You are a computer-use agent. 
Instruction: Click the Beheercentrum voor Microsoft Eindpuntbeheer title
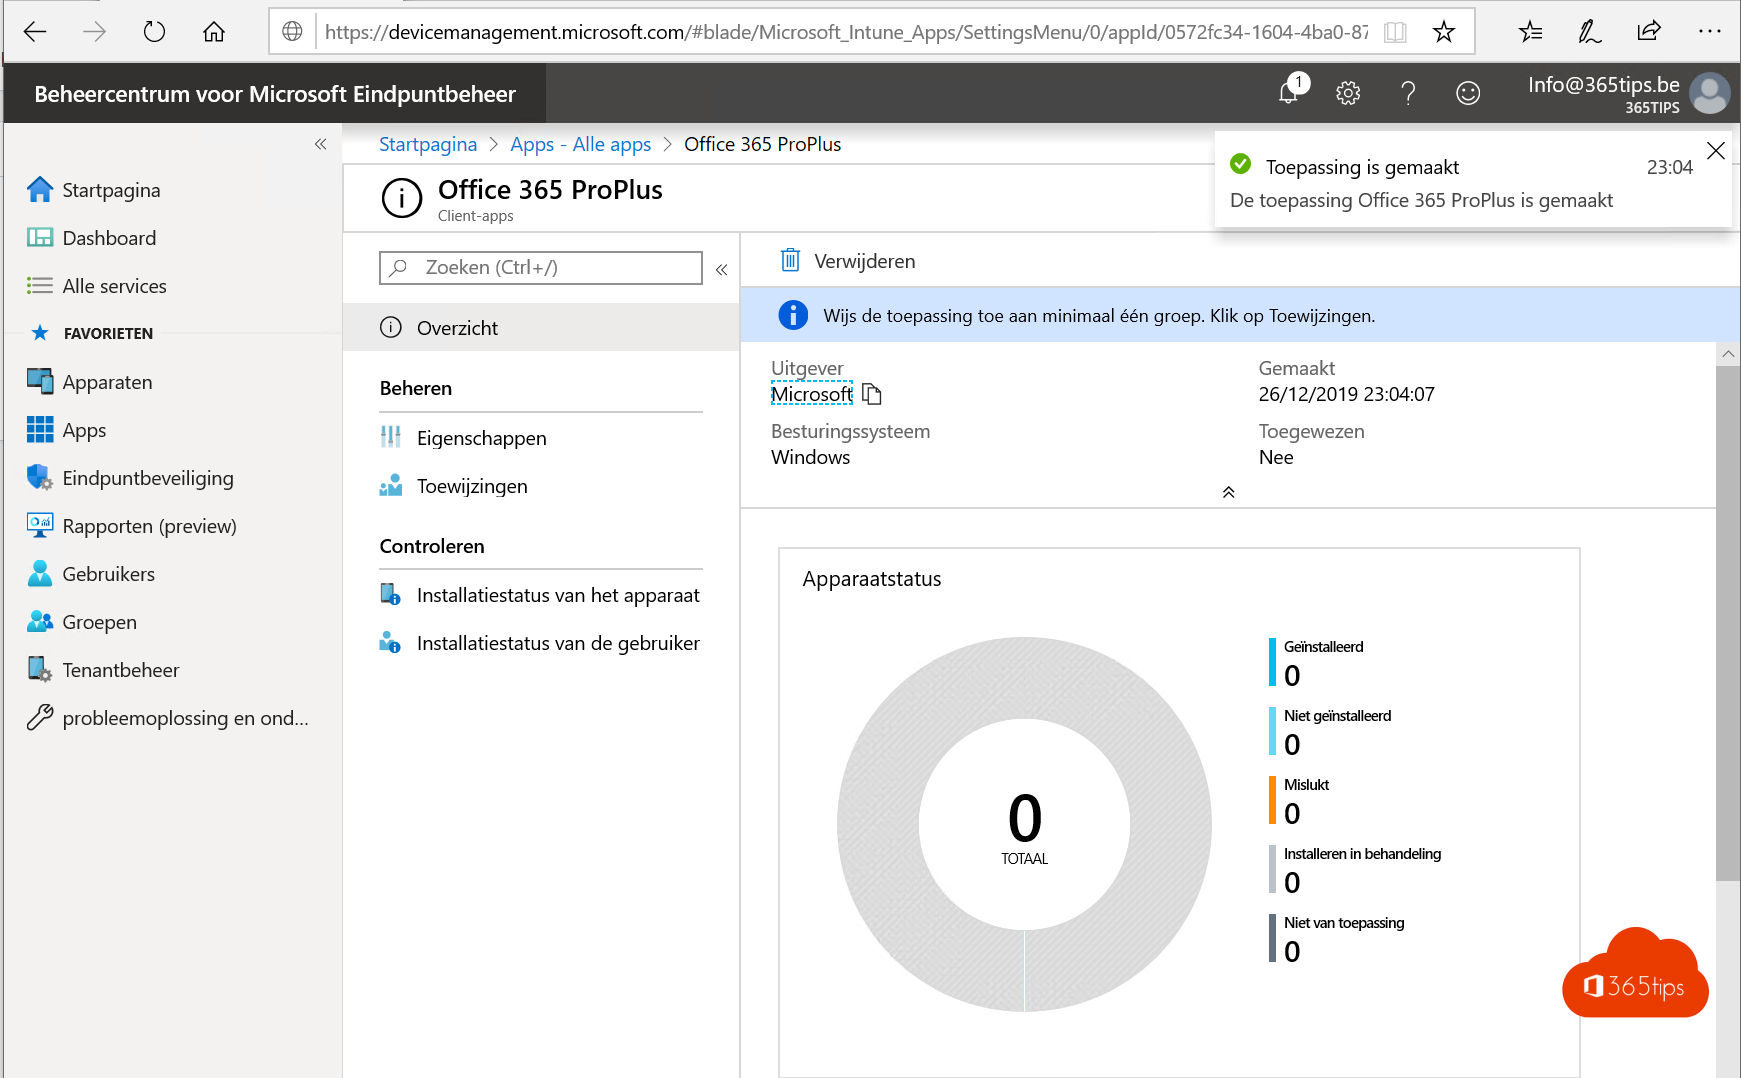(275, 94)
